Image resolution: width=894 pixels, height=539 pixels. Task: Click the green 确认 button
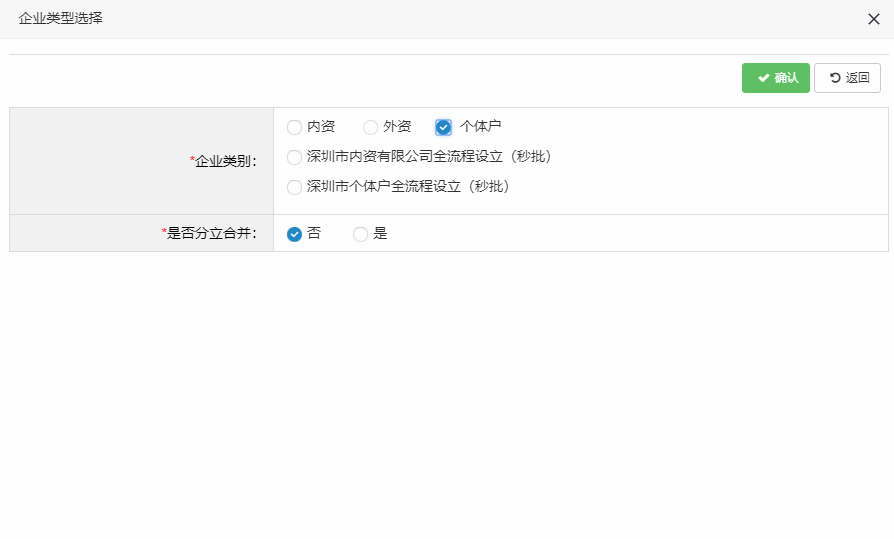coord(776,78)
